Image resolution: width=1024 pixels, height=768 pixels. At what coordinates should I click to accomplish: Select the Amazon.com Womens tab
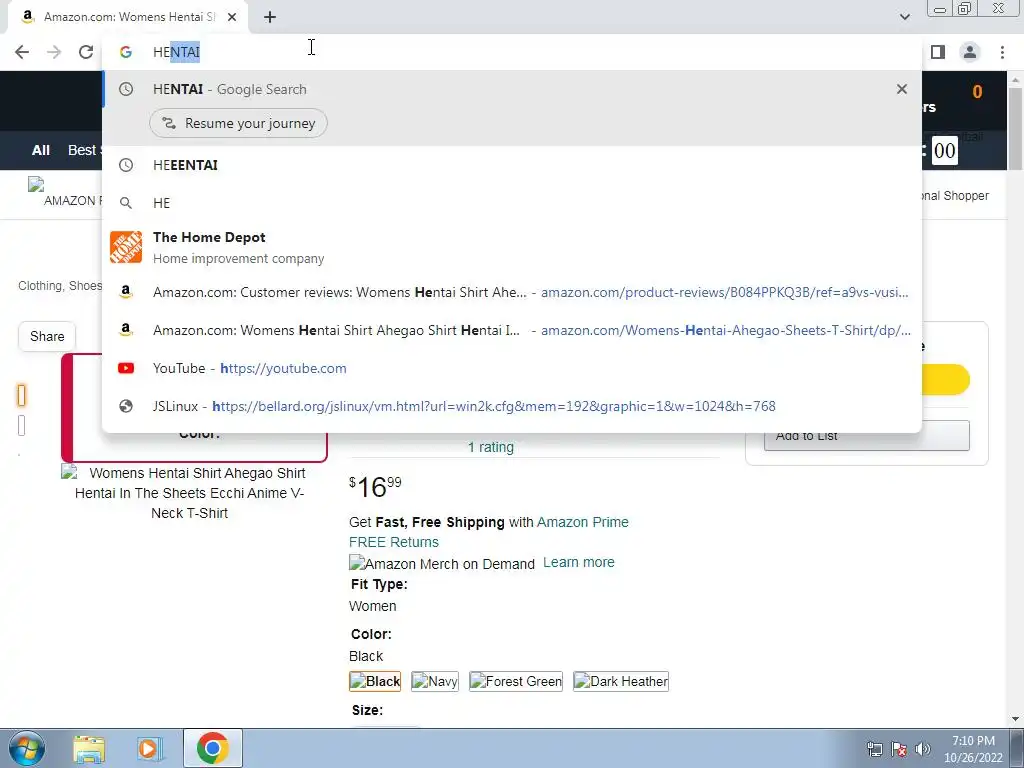pyautogui.click(x=127, y=17)
